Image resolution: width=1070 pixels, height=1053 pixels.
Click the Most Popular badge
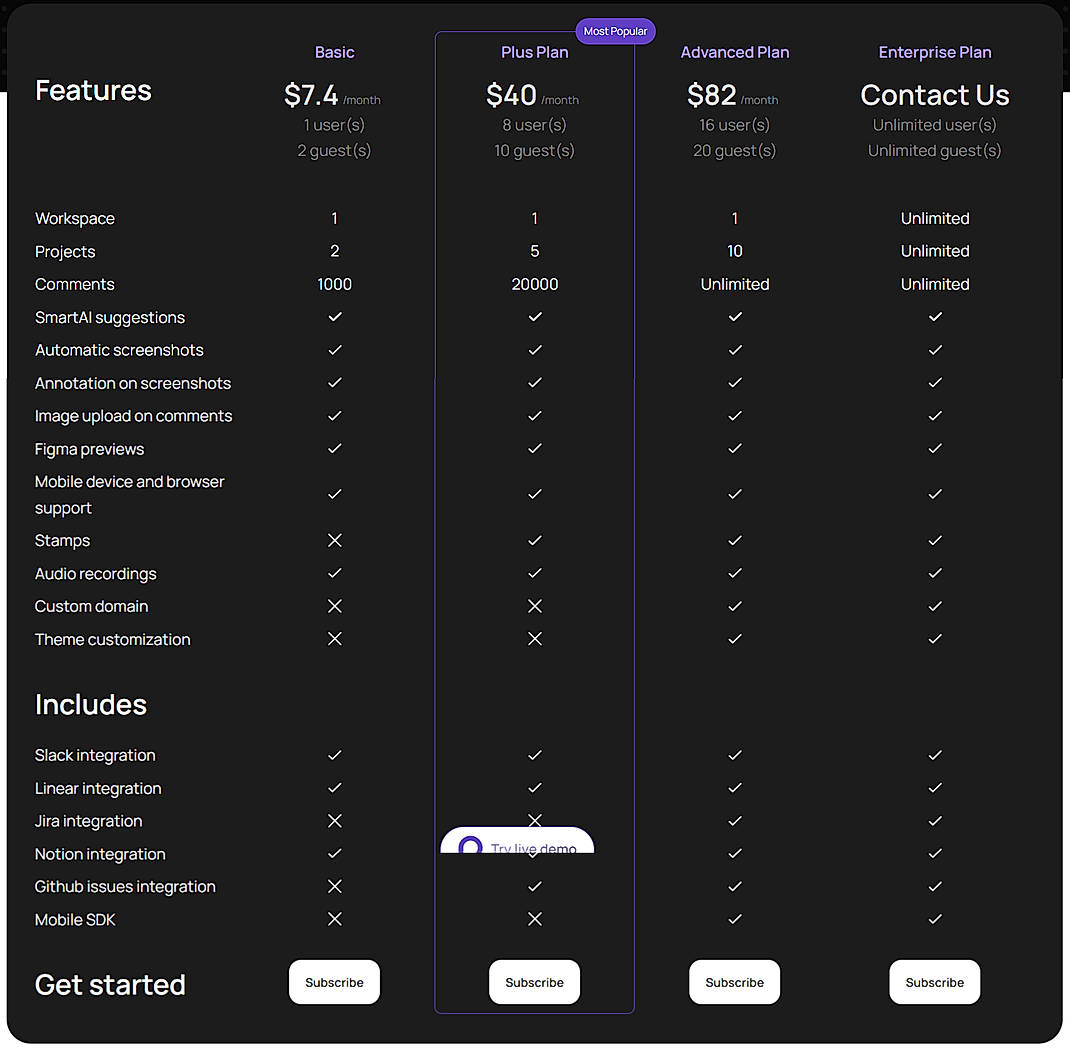tap(615, 31)
